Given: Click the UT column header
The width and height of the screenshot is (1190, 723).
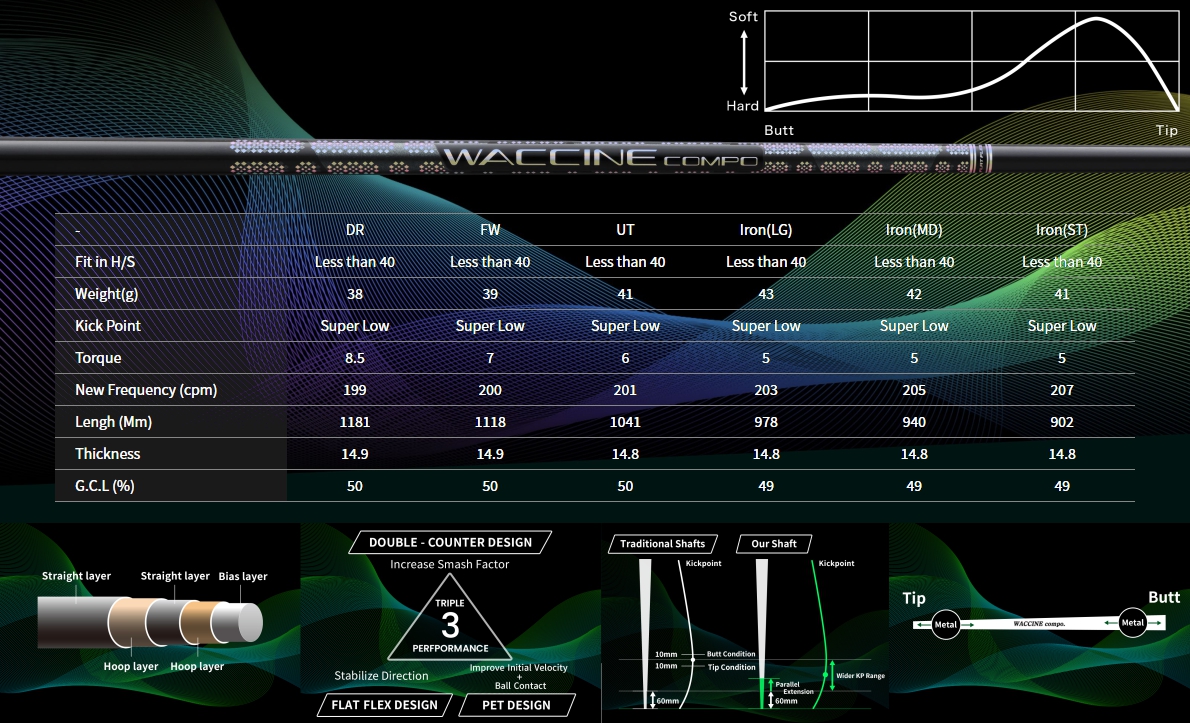Looking at the screenshot, I should [625, 230].
